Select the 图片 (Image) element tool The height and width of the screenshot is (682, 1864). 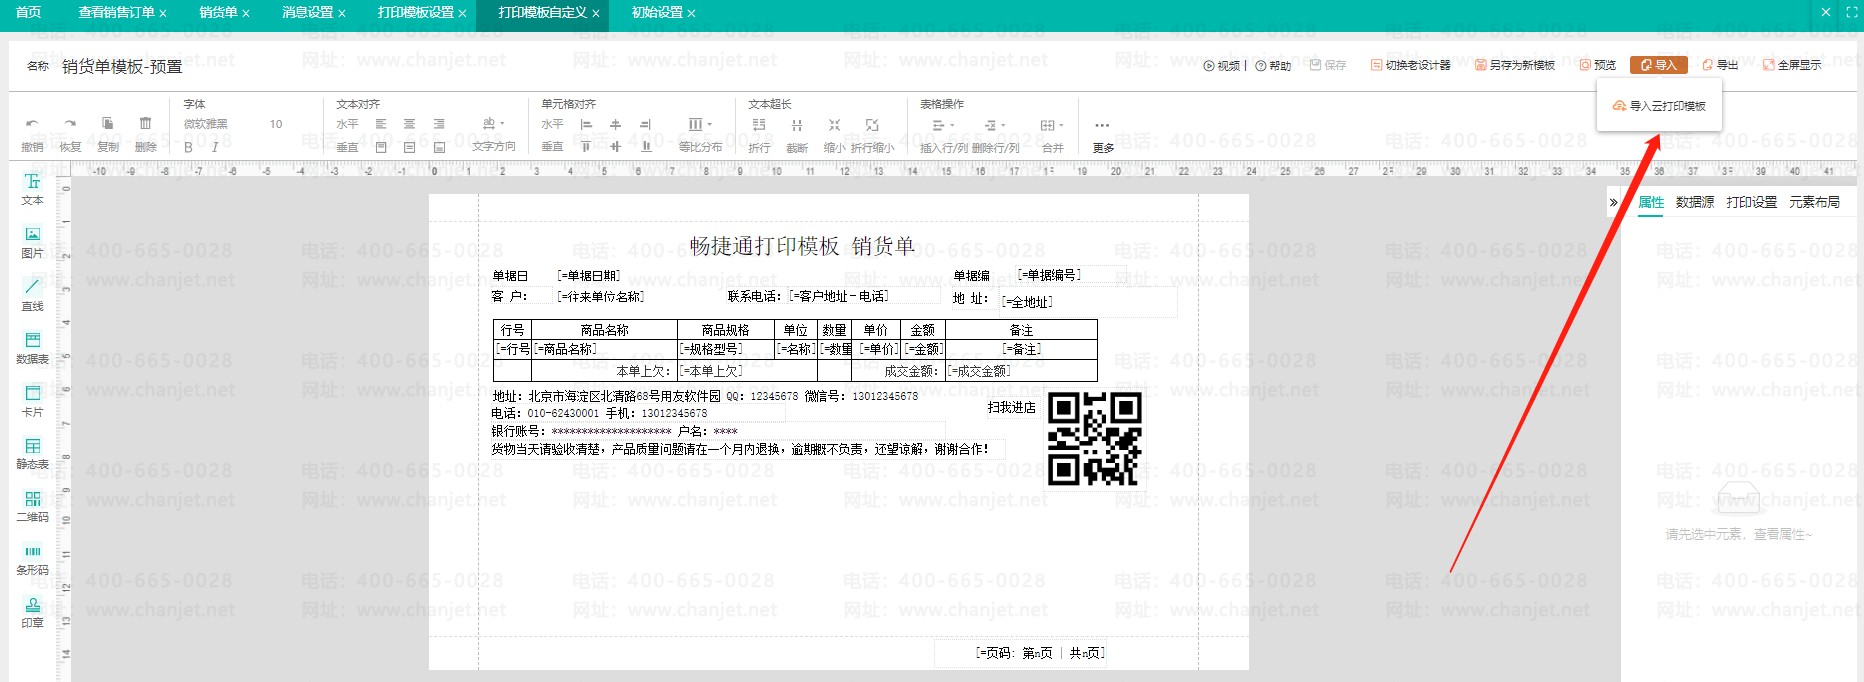pos(32,240)
